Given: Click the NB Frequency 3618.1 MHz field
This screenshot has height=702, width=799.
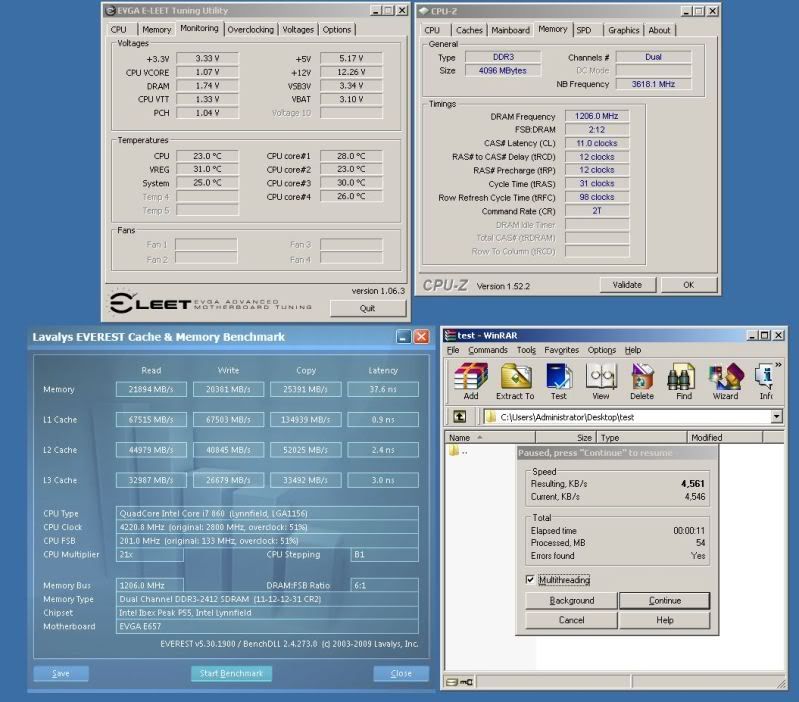Looking at the screenshot, I should (653, 84).
